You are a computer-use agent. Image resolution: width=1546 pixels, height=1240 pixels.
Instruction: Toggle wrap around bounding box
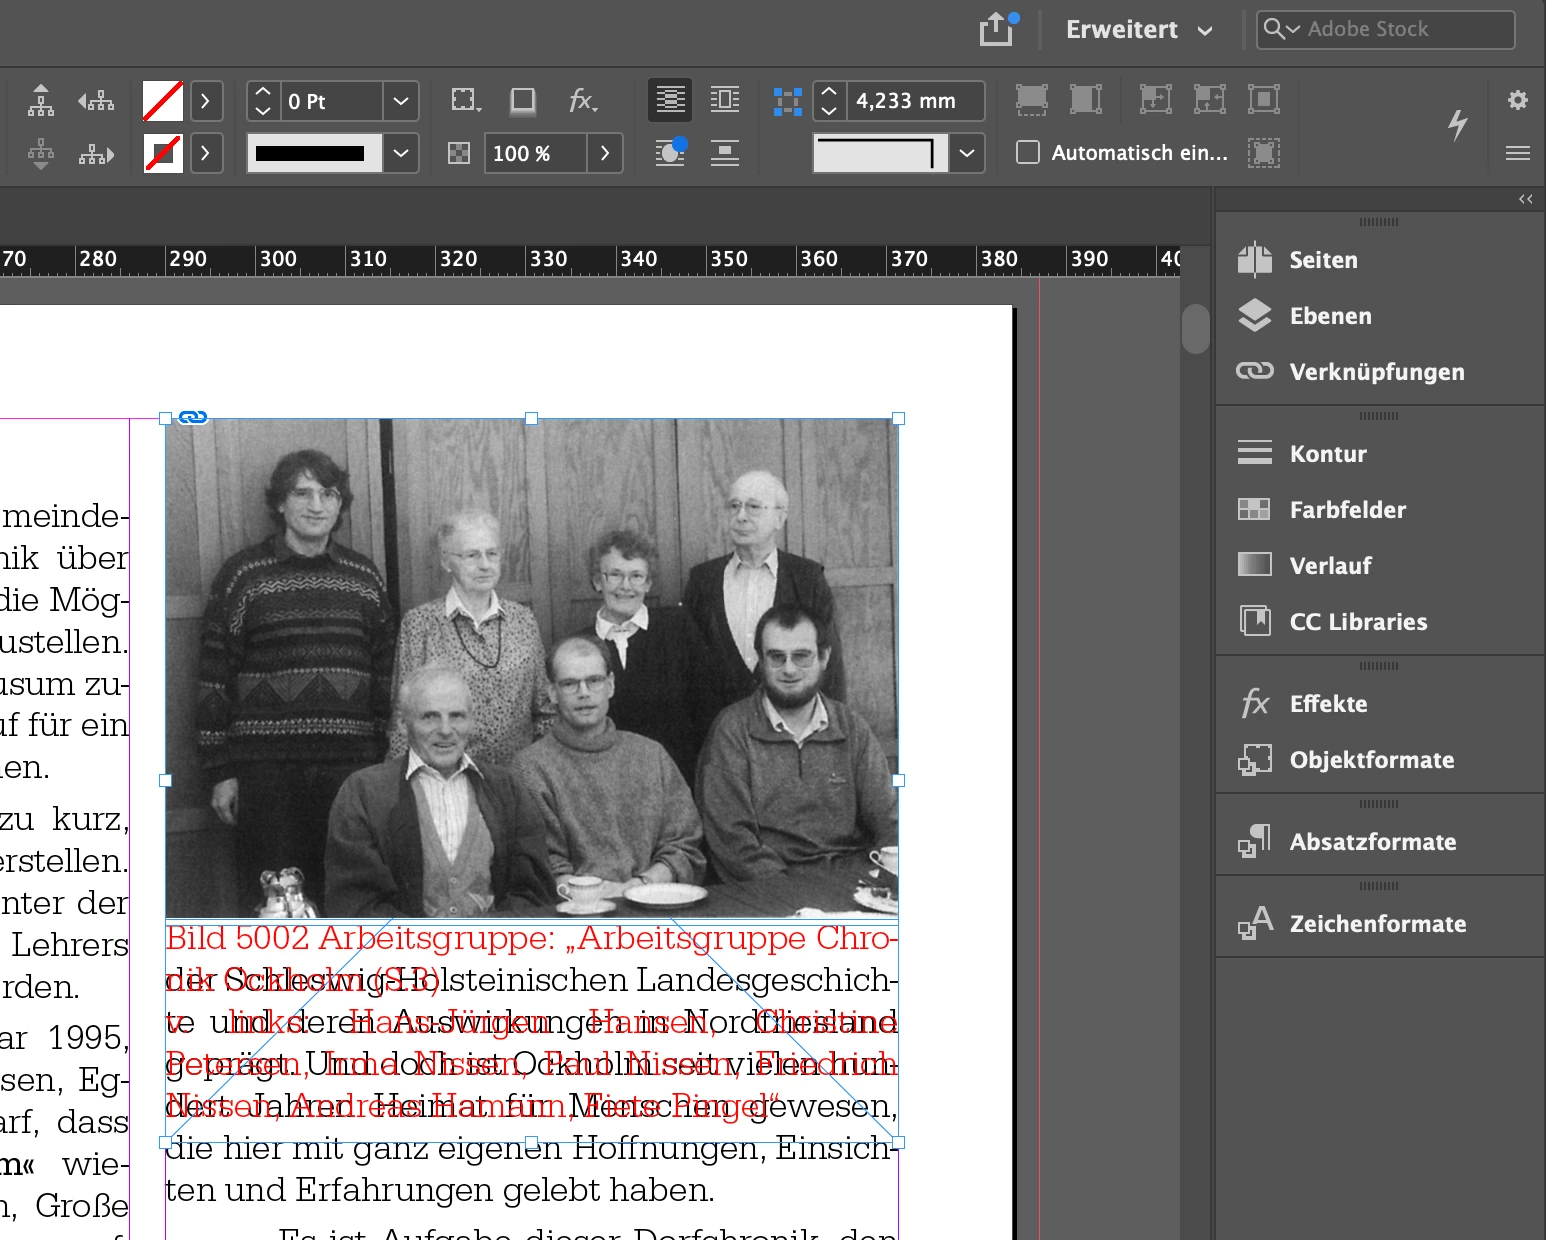pyautogui.click(x=725, y=100)
